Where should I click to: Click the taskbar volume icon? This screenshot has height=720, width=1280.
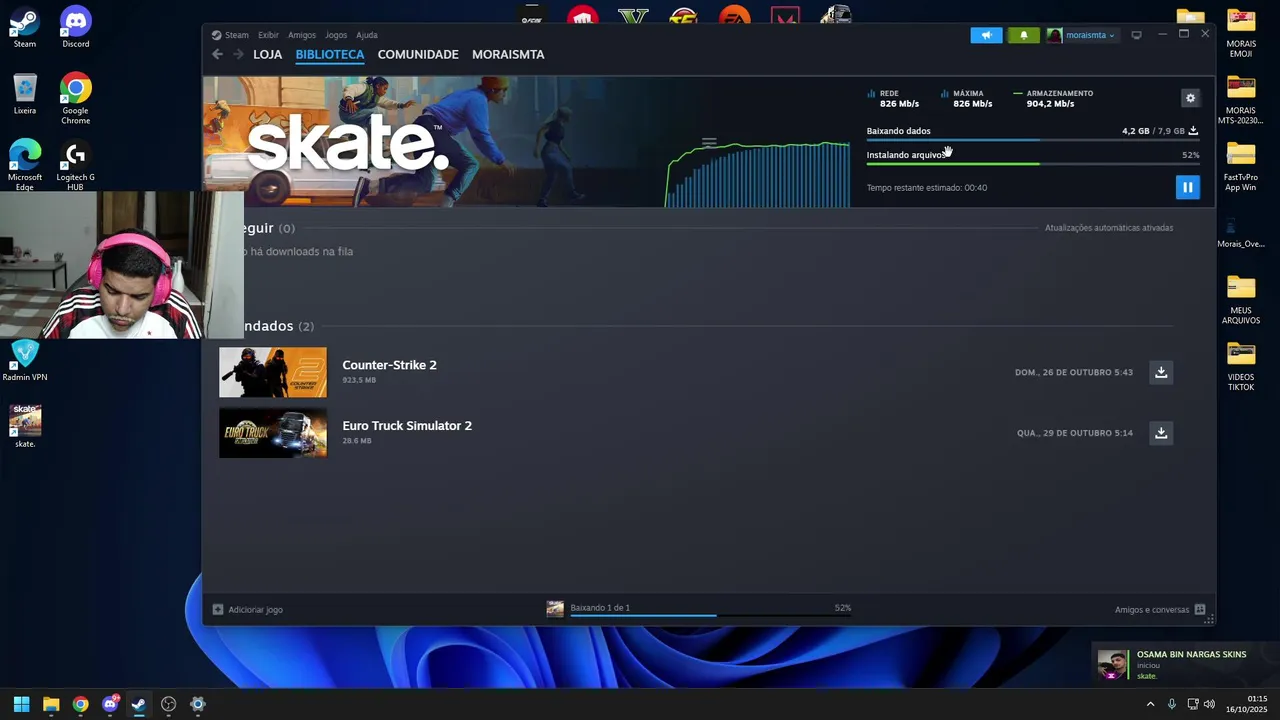1210,704
